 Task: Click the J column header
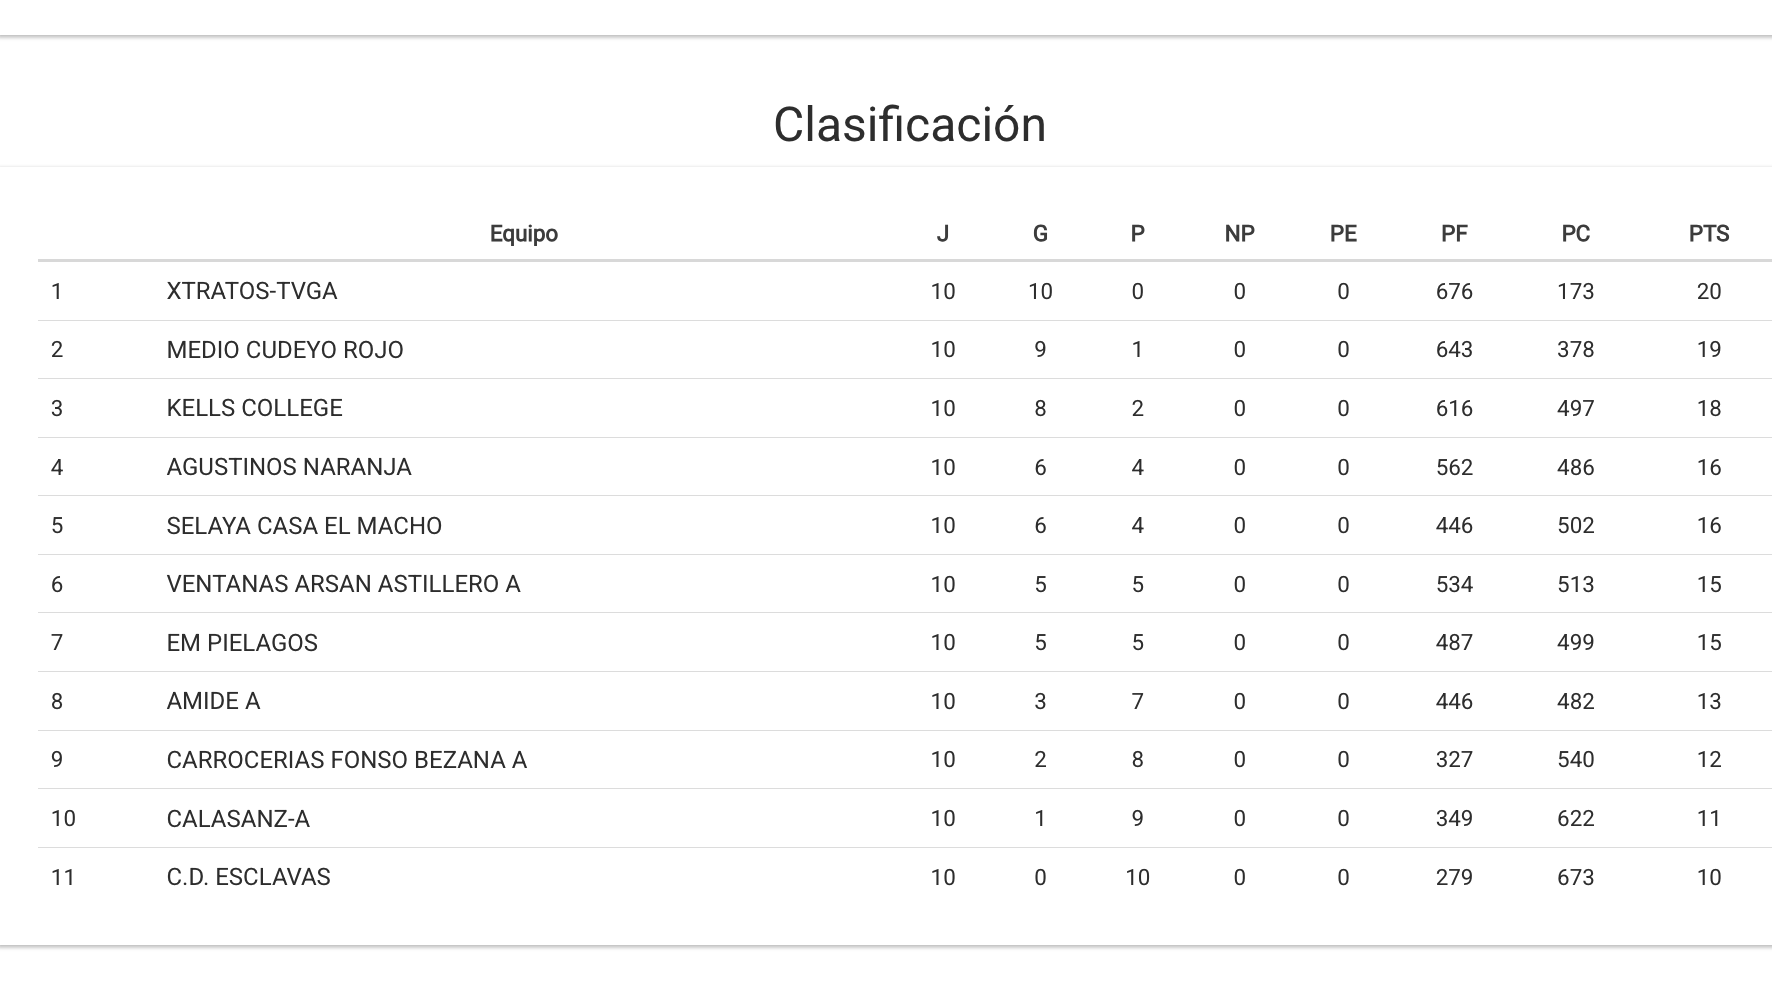pyautogui.click(x=942, y=234)
